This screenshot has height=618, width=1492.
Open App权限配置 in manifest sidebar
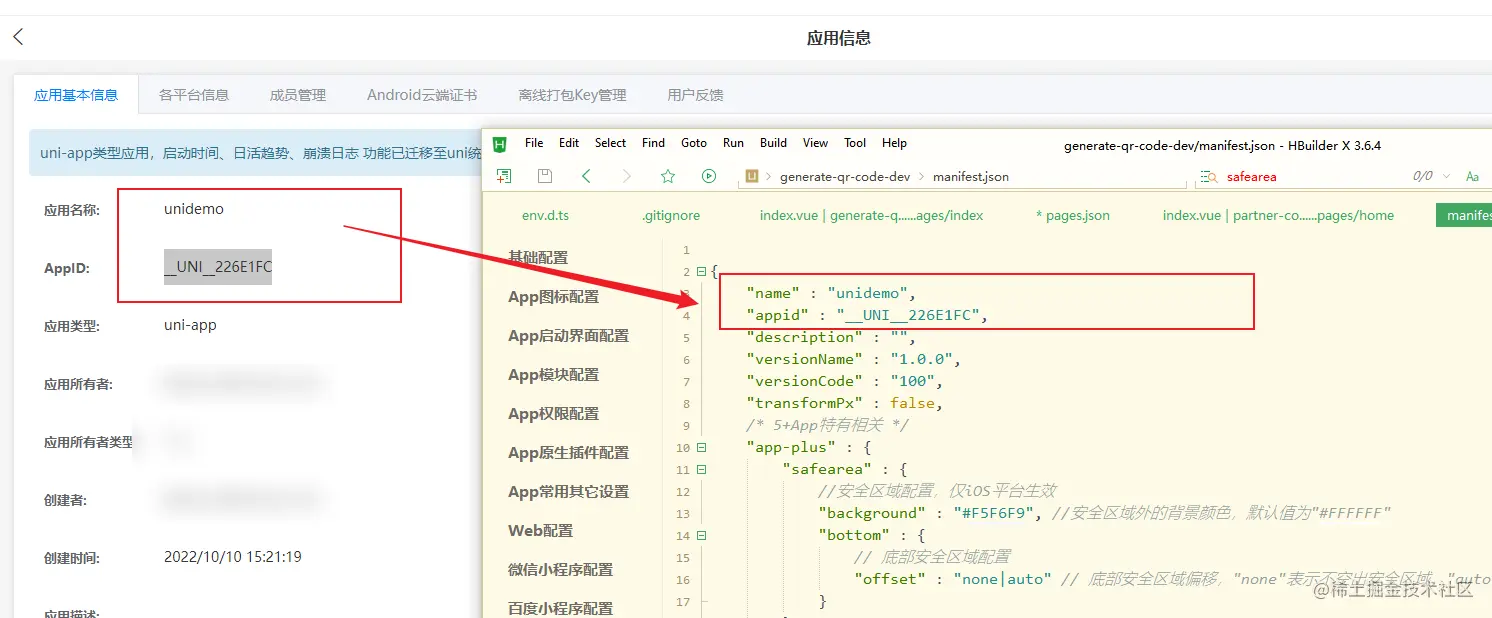pyautogui.click(x=554, y=413)
